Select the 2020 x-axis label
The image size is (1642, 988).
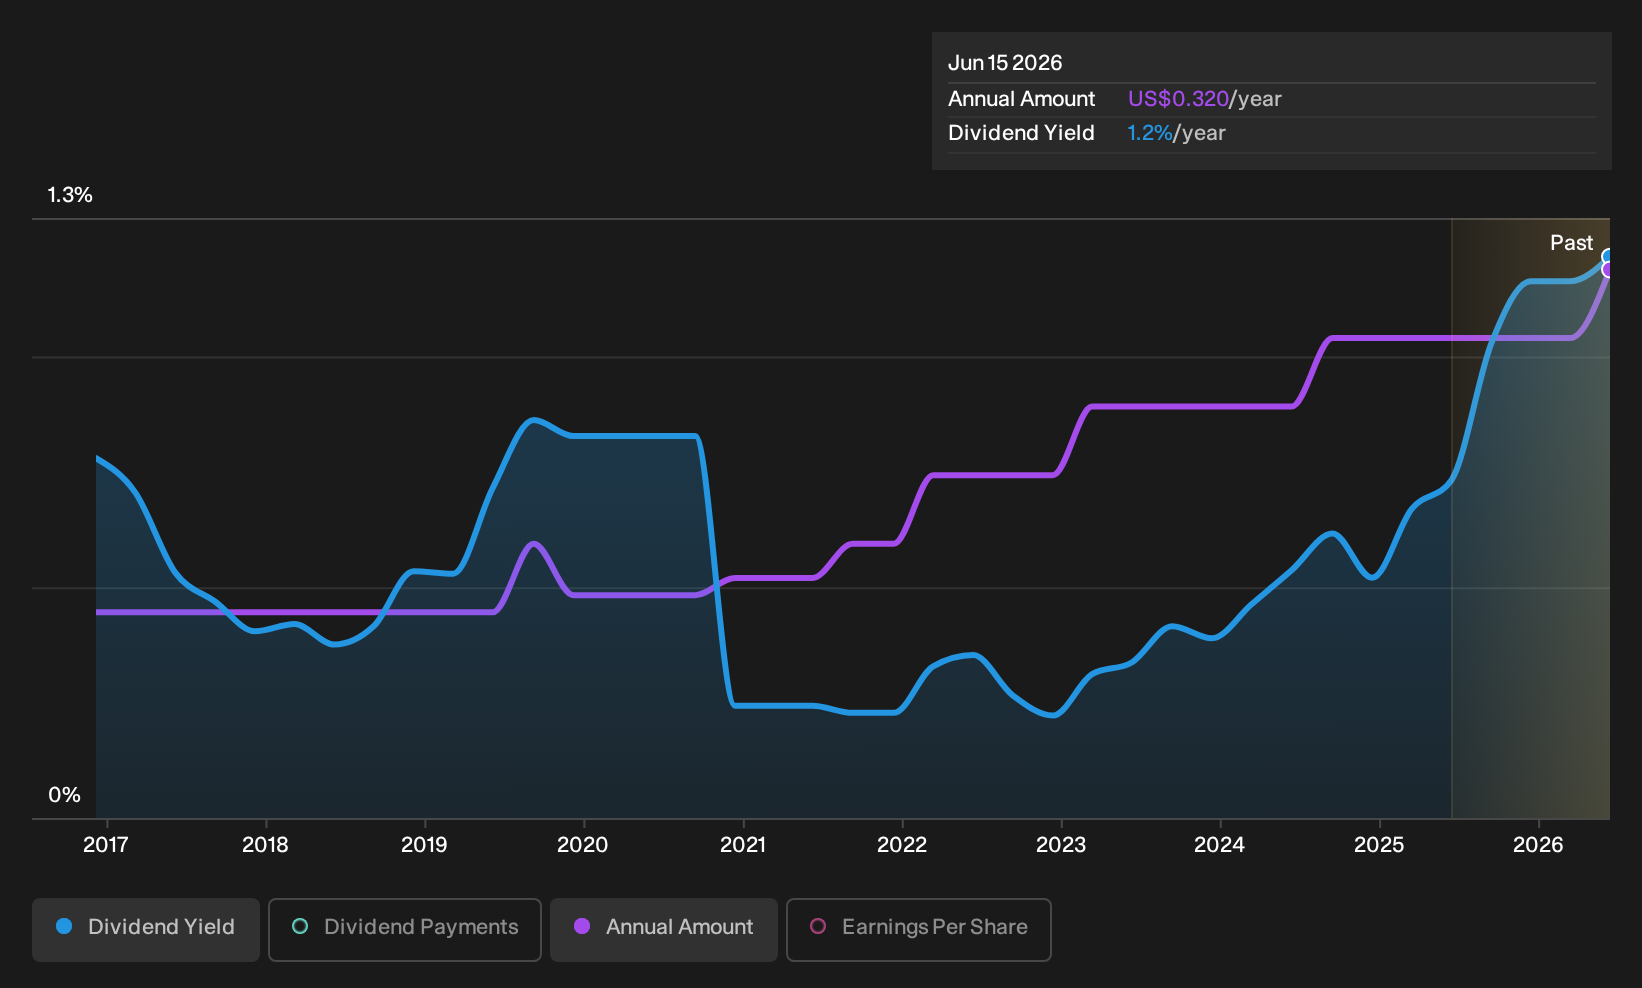(x=582, y=845)
